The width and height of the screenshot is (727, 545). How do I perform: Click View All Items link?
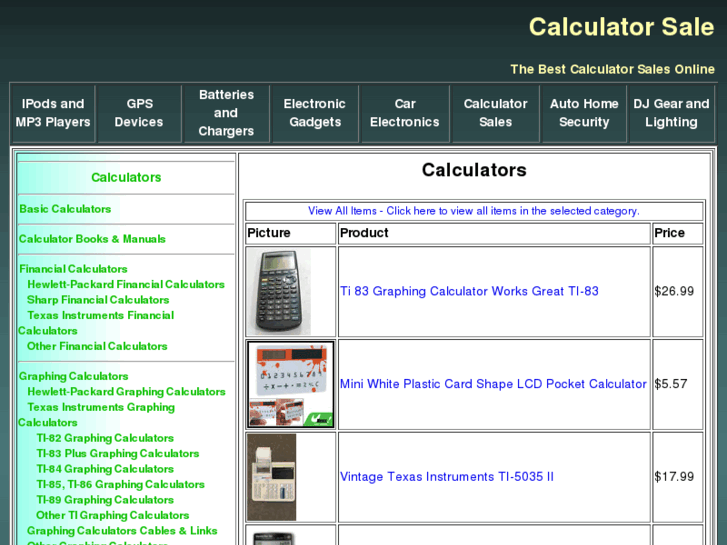473,211
